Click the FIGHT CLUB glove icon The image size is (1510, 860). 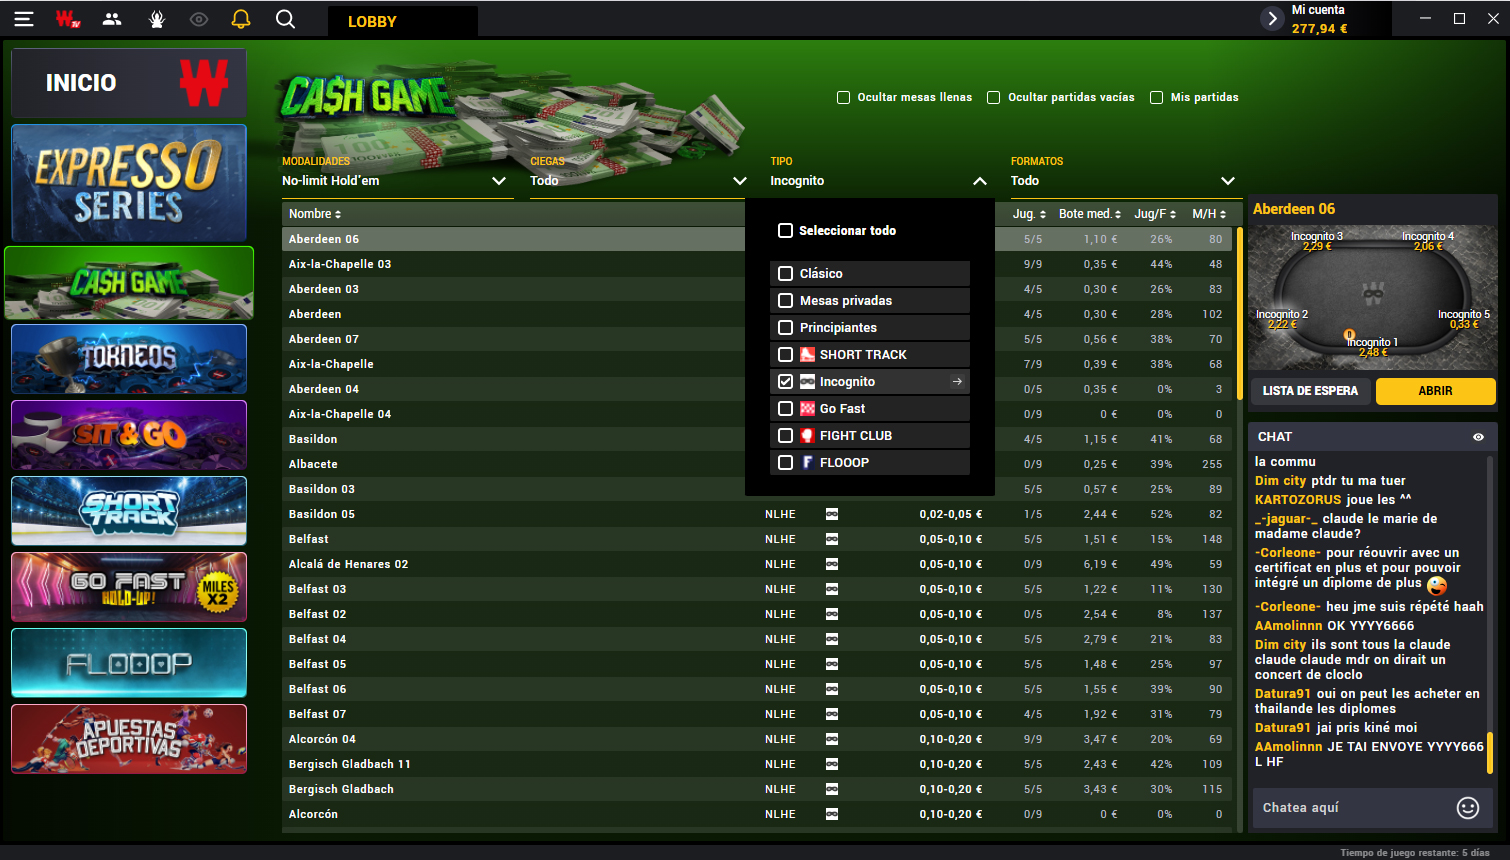click(807, 435)
